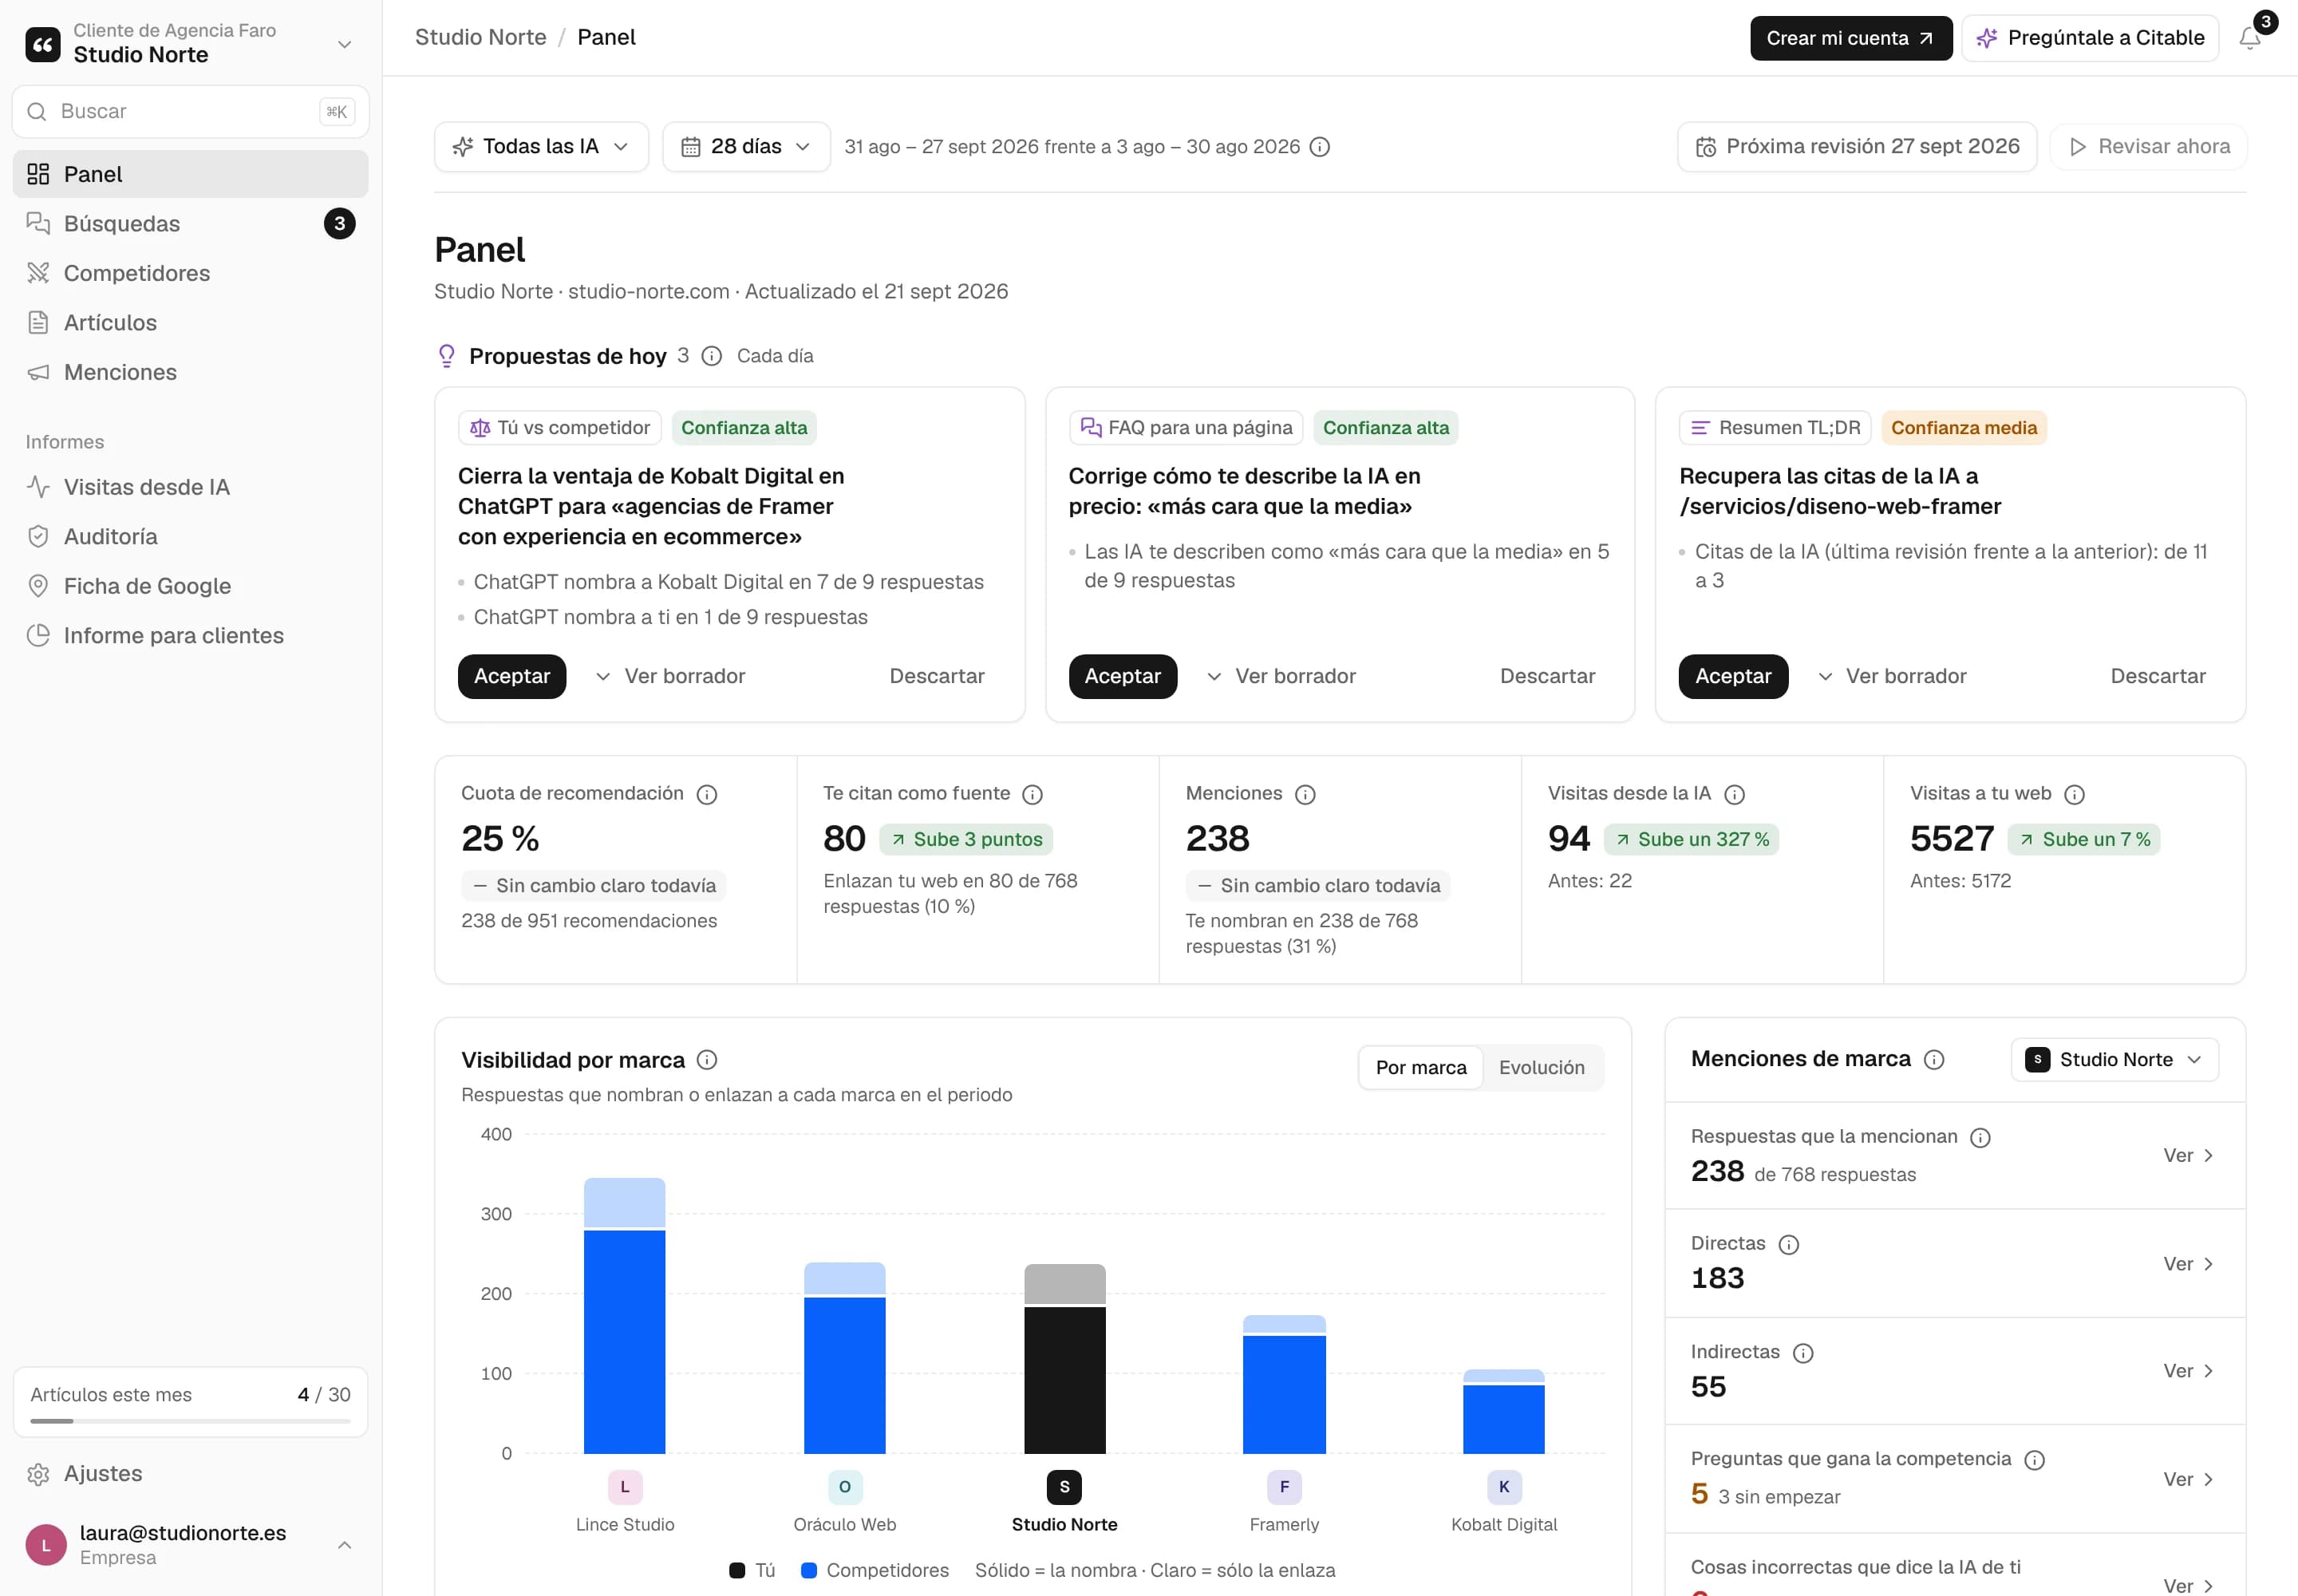Viewport: 2298px width, 1596px height.
Task: Click the Studio Norte S badge under chart
Action: click(x=1064, y=1487)
